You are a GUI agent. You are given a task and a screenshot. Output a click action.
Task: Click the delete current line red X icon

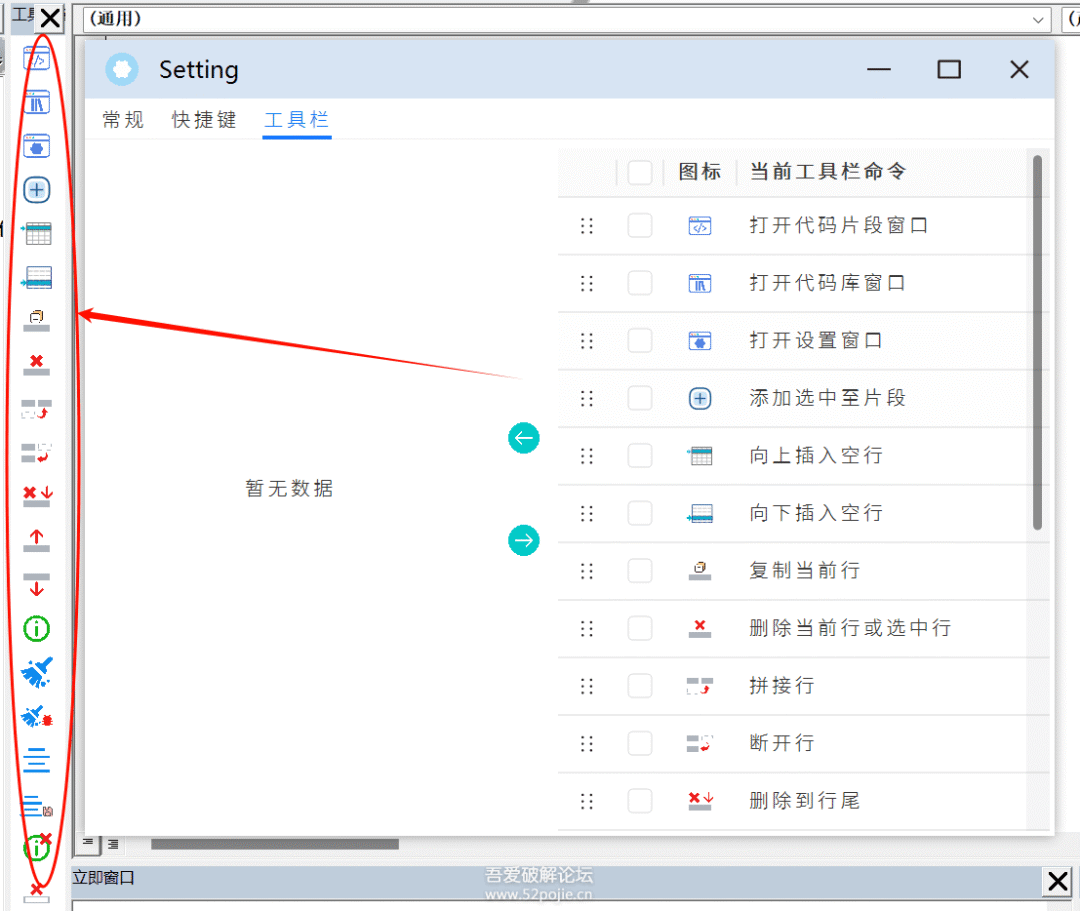point(37,364)
